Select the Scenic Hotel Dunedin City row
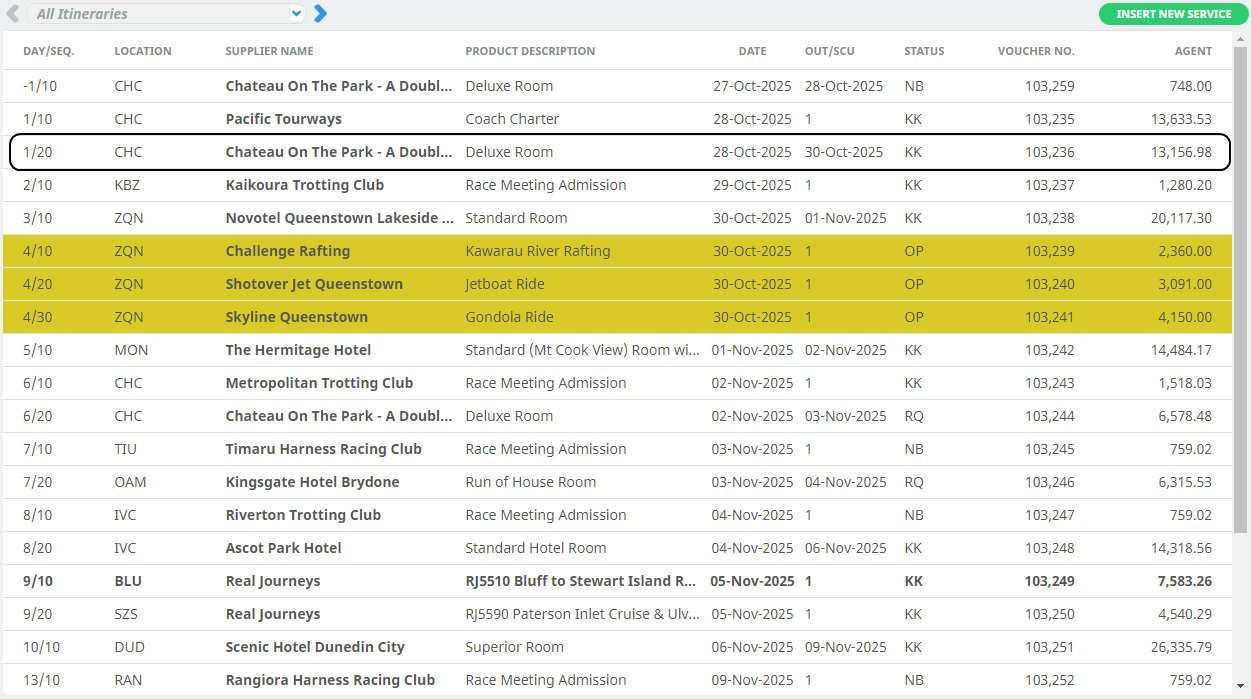This screenshot has width=1251, height=699. tap(315, 647)
